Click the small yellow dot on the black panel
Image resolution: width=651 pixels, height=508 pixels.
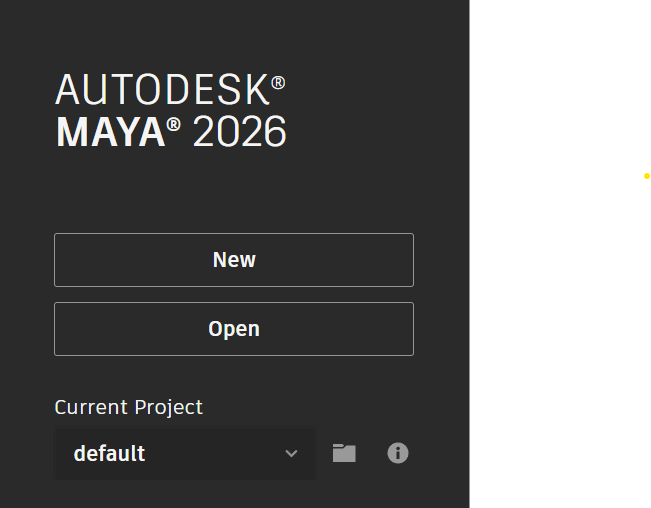tap(647, 176)
